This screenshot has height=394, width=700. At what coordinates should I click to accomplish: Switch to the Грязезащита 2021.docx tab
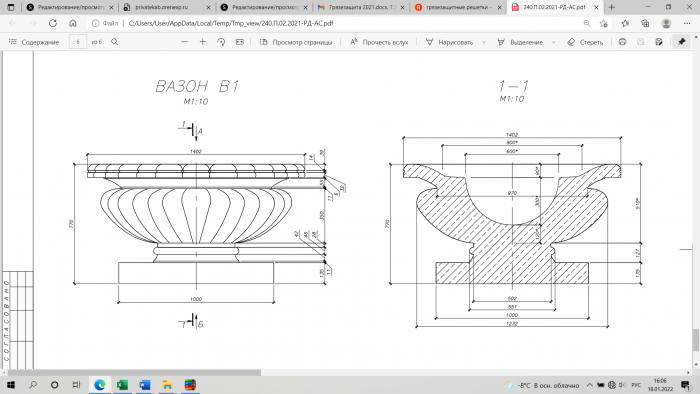point(361,7)
